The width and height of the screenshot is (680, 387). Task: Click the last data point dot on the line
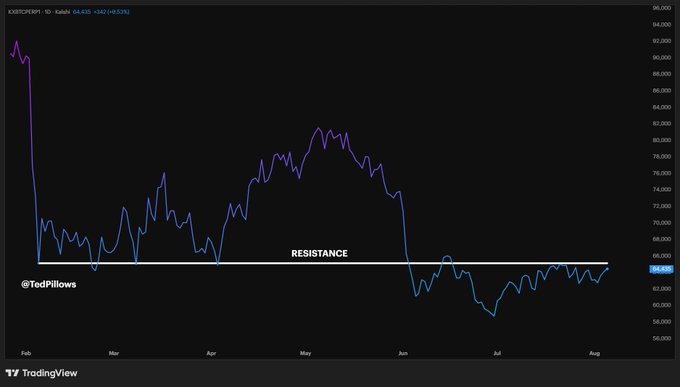coord(608,269)
